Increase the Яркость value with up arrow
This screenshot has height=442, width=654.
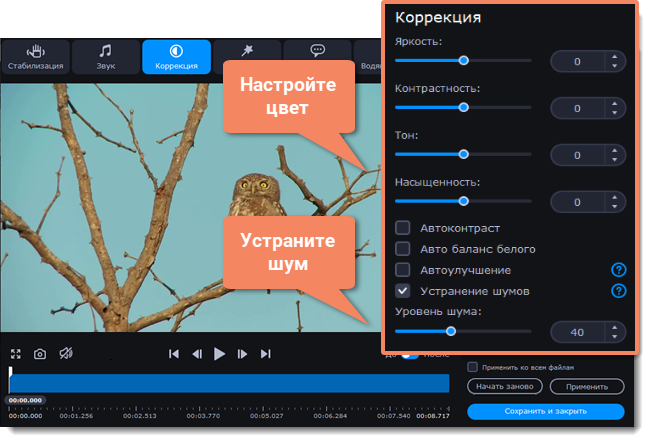point(613,56)
